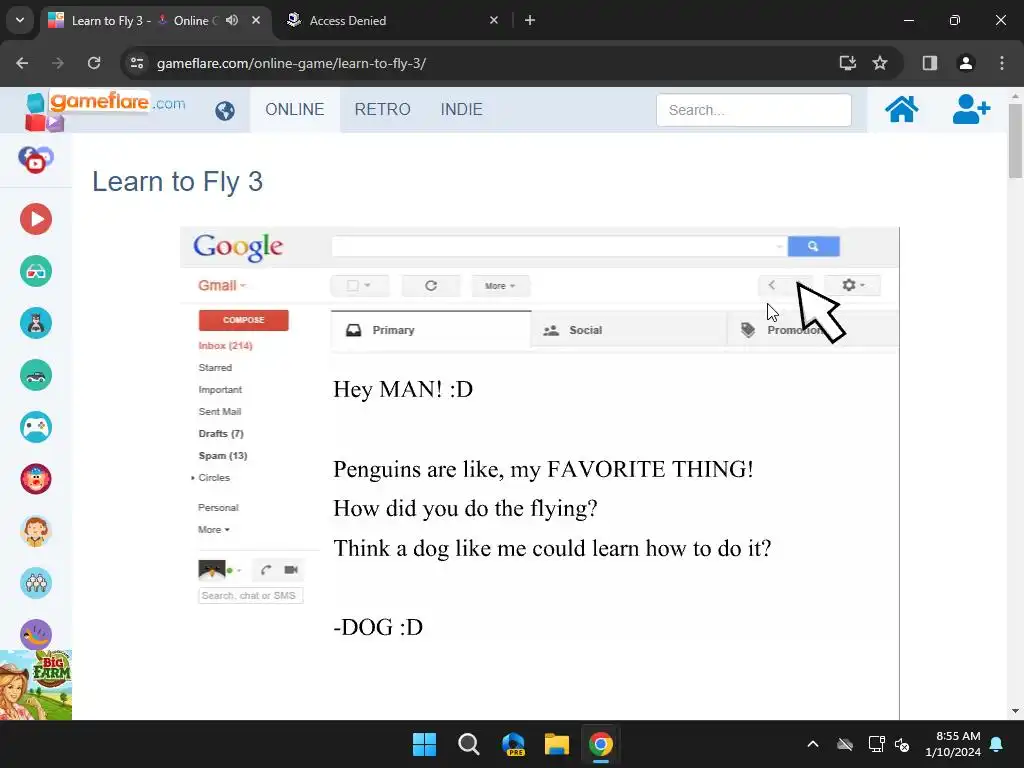This screenshot has height=768, width=1024.
Task: Click the add user register icon
Action: 971,109
